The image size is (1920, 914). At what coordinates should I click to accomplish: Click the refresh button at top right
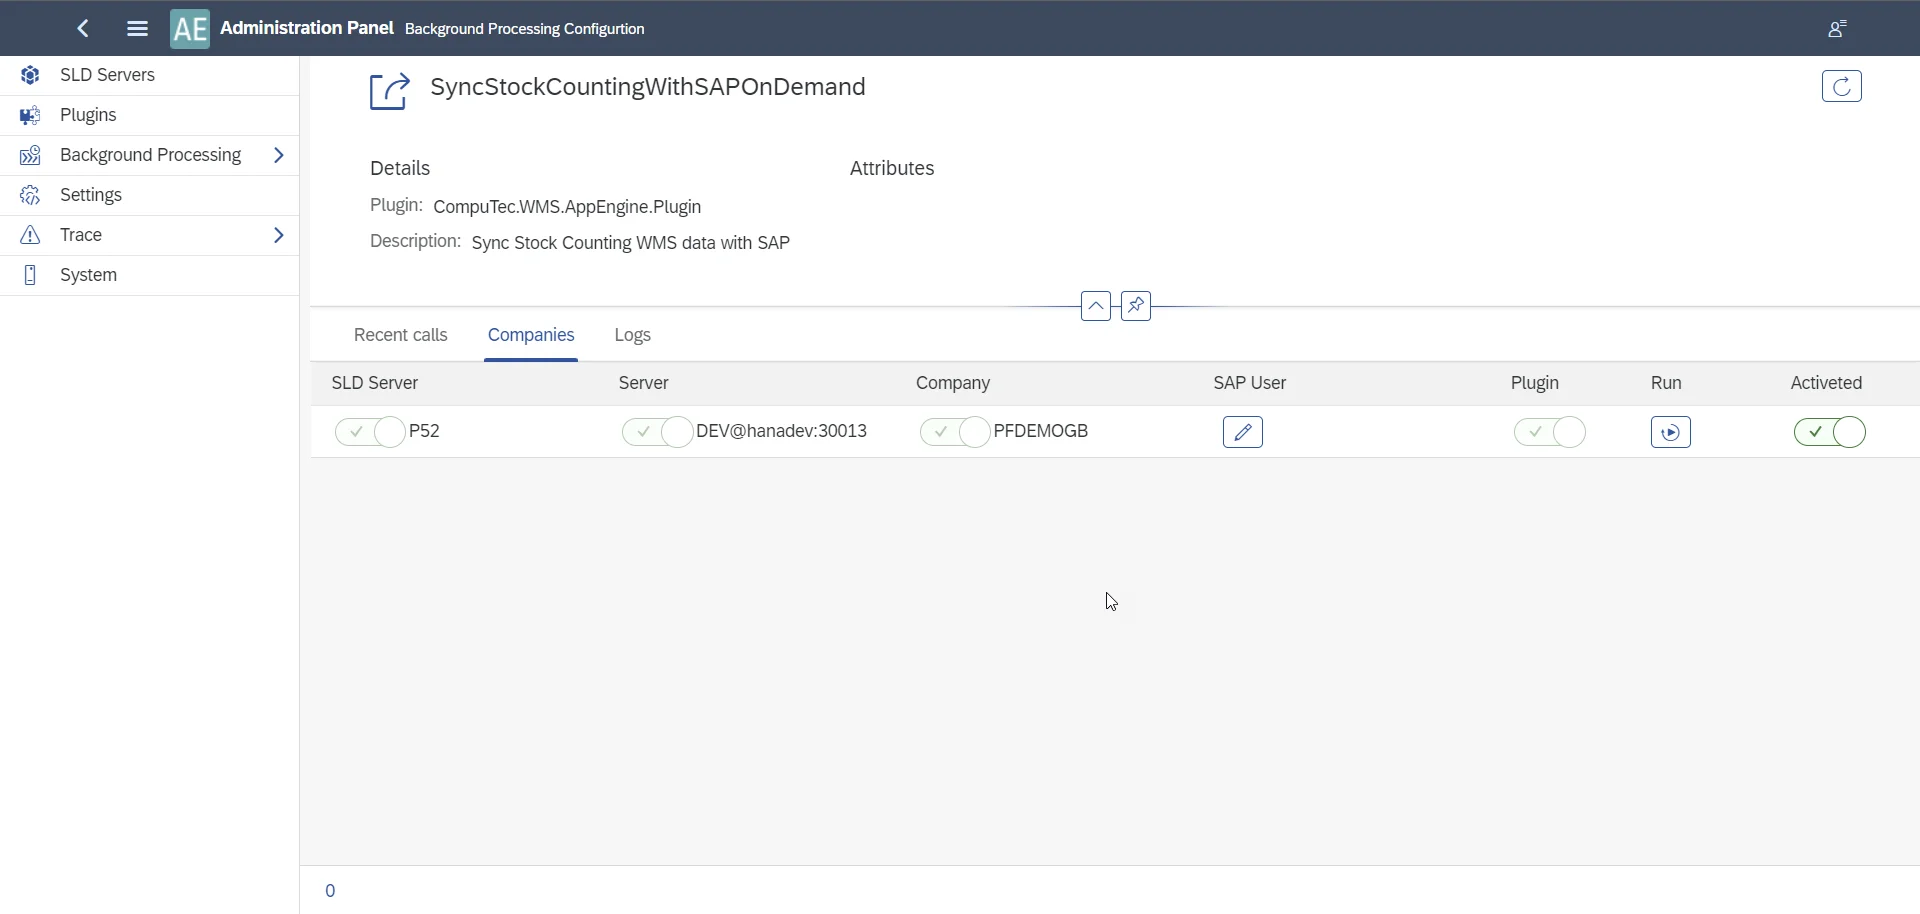point(1841,87)
